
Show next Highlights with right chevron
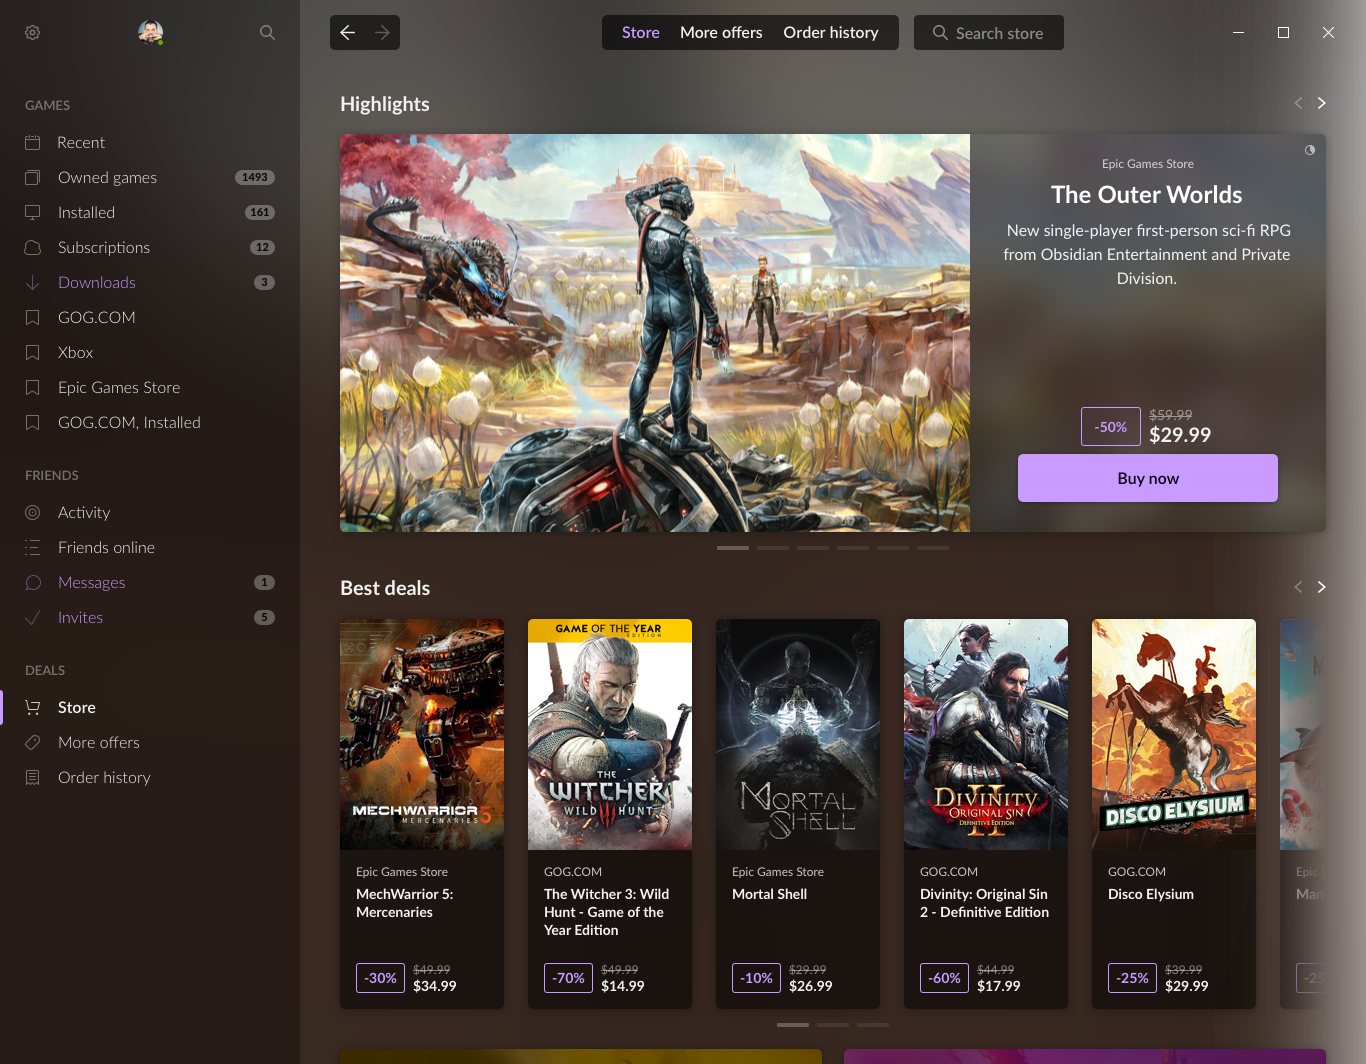pos(1321,103)
